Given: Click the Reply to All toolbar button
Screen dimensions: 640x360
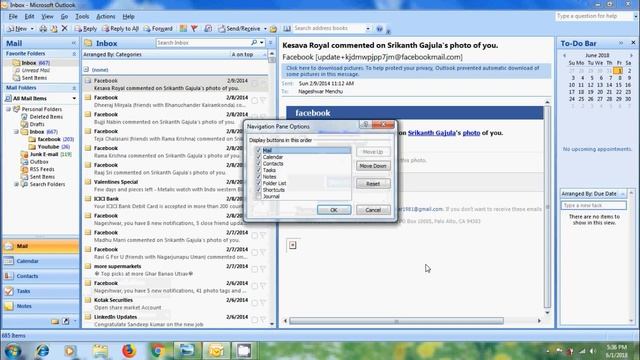Looking at the screenshot, I should pyautogui.click(x=120, y=29).
